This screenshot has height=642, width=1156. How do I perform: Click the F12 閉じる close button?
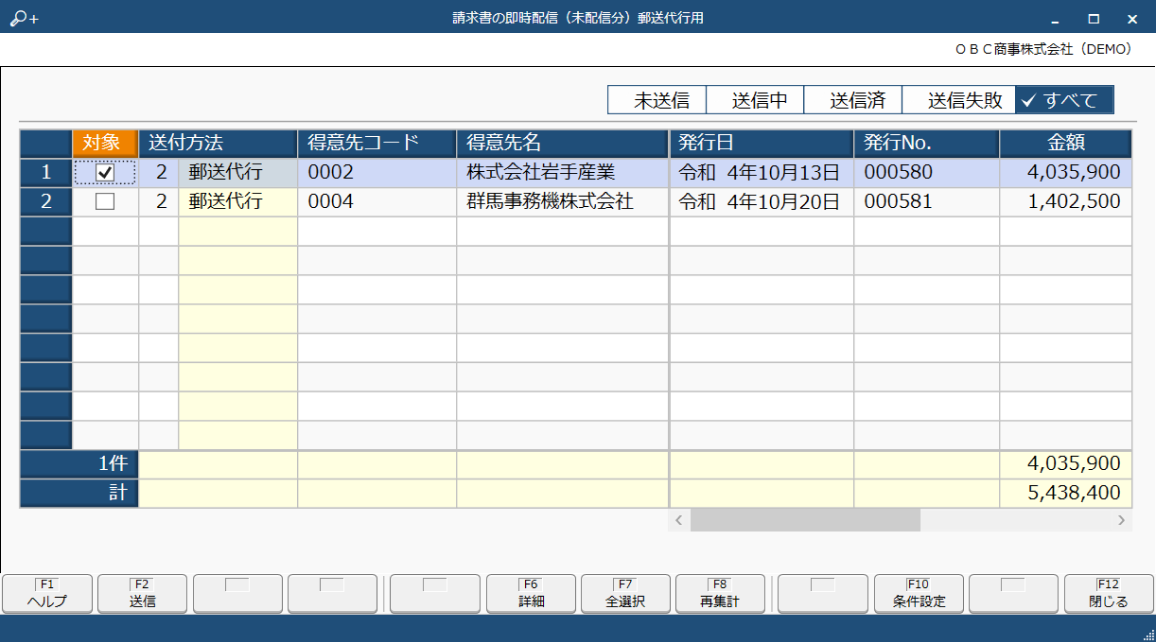click(x=1108, y=593)
